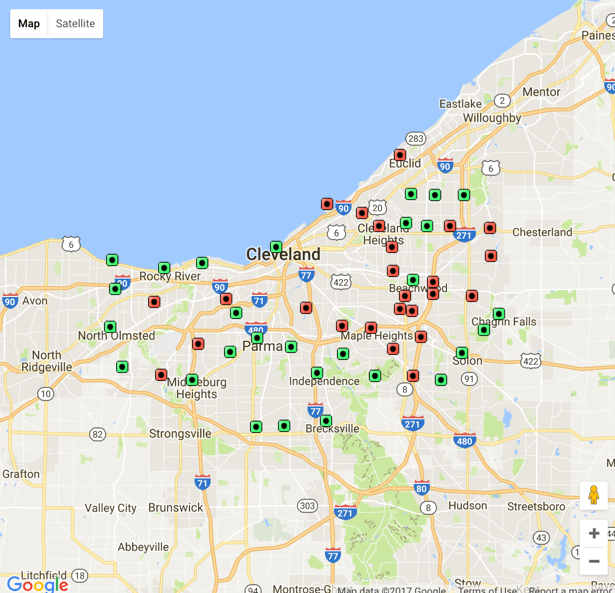
Task: Select the Map view button
Action: pos(30,23)
